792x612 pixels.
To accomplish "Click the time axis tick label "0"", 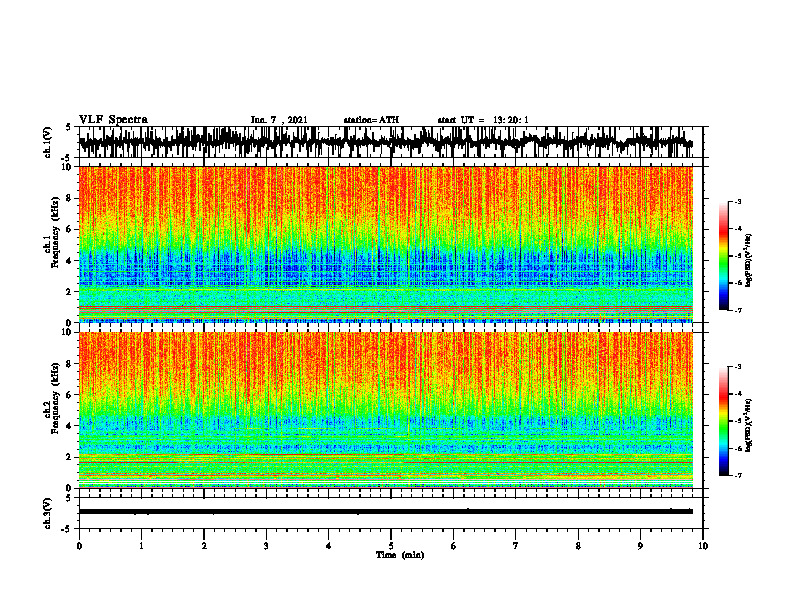I will pyautogui.click(x=79, y=546).
